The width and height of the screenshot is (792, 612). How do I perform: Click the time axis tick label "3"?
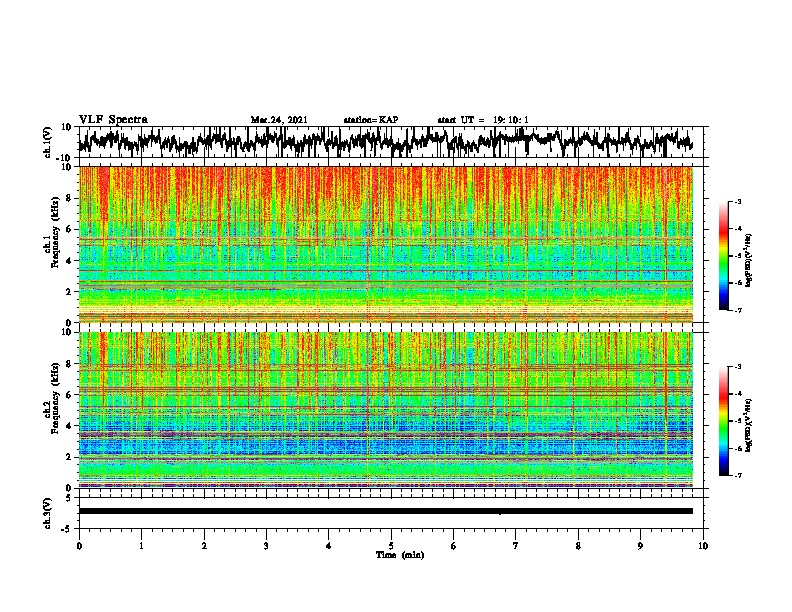pyautogui.click(x=266, y=546)
